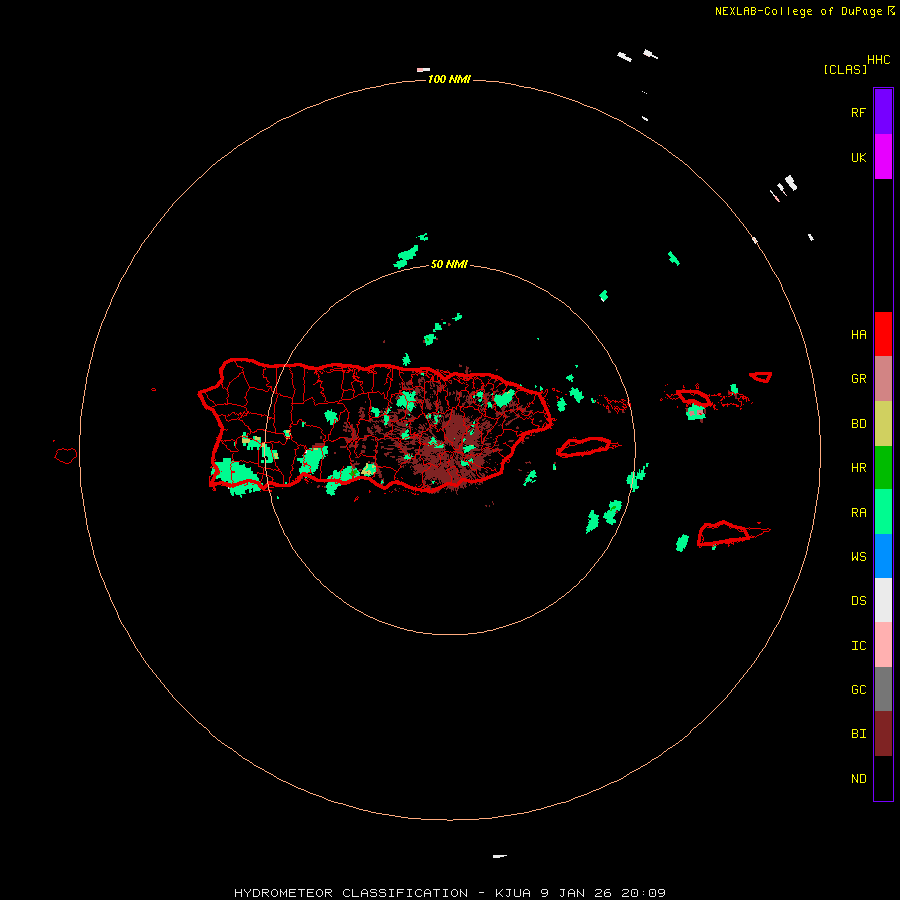Click the 'IC' legend label
Screen dimensions: 900x900
(x=858, y=646)
